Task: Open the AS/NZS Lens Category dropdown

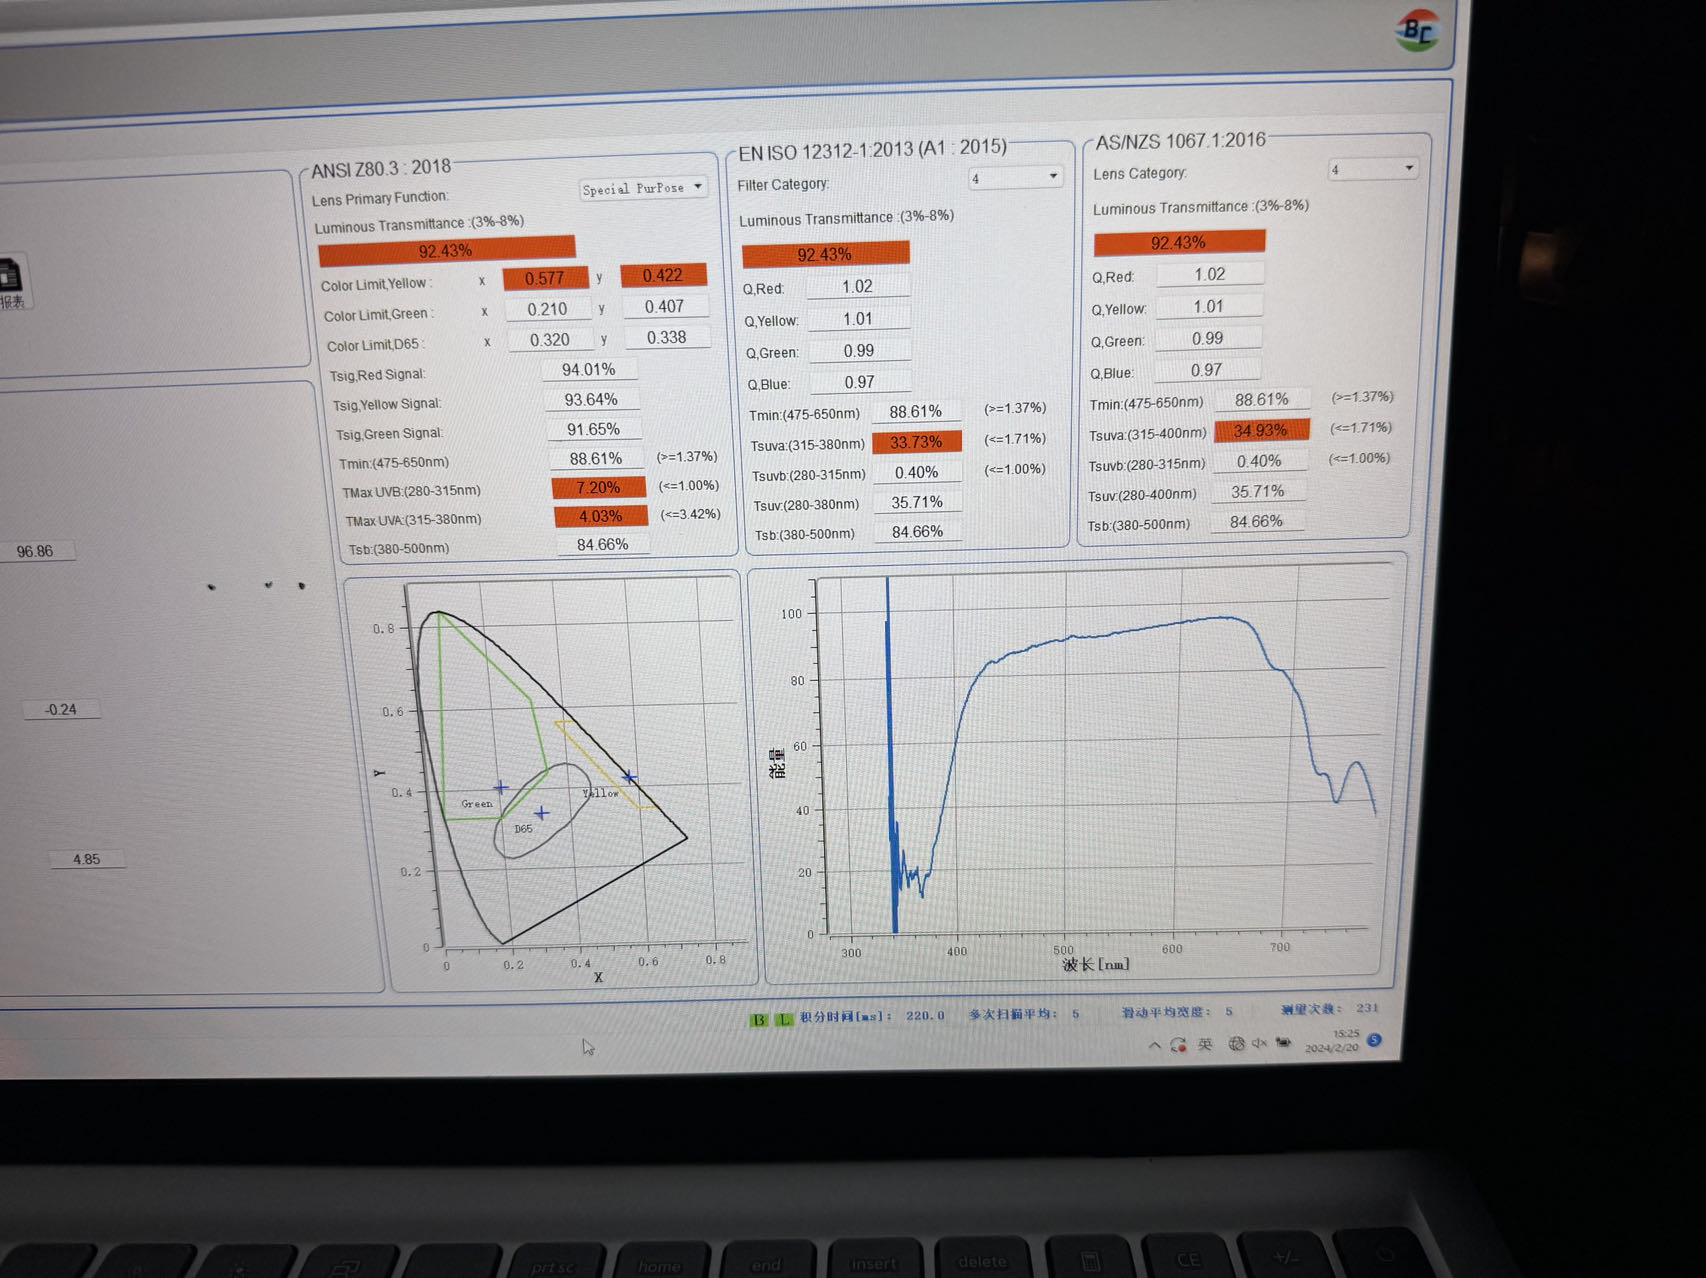Action: (x=1373, y=169)
